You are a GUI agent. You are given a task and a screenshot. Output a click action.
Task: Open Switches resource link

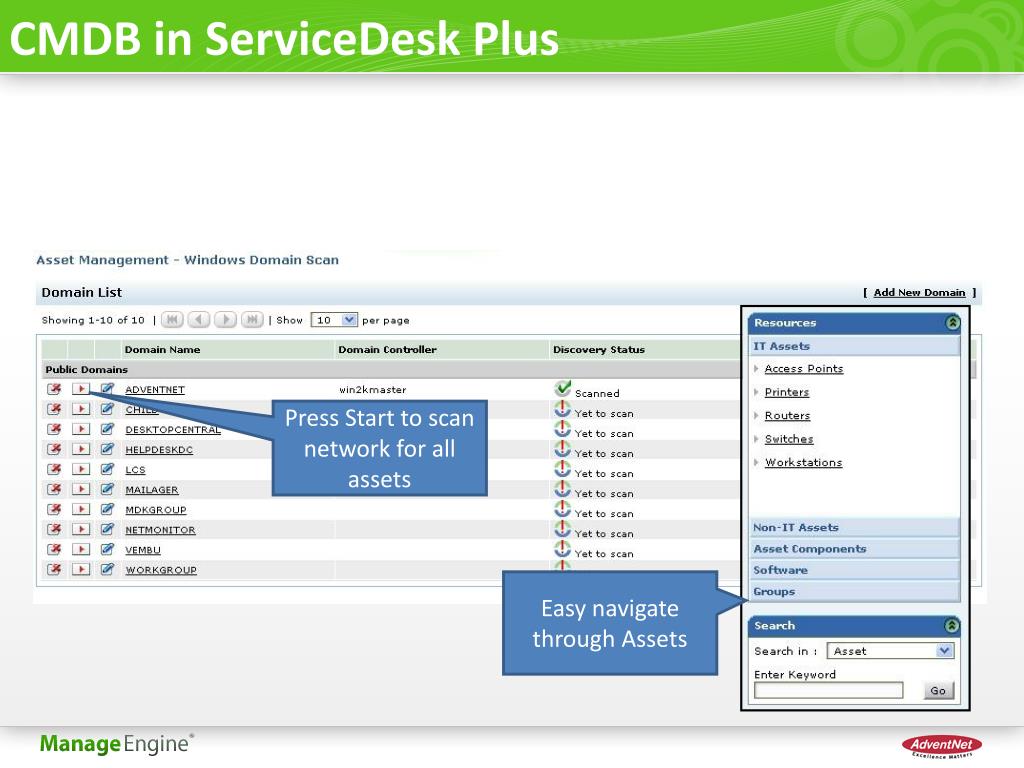pyautogui.click(x=789, y=440)
